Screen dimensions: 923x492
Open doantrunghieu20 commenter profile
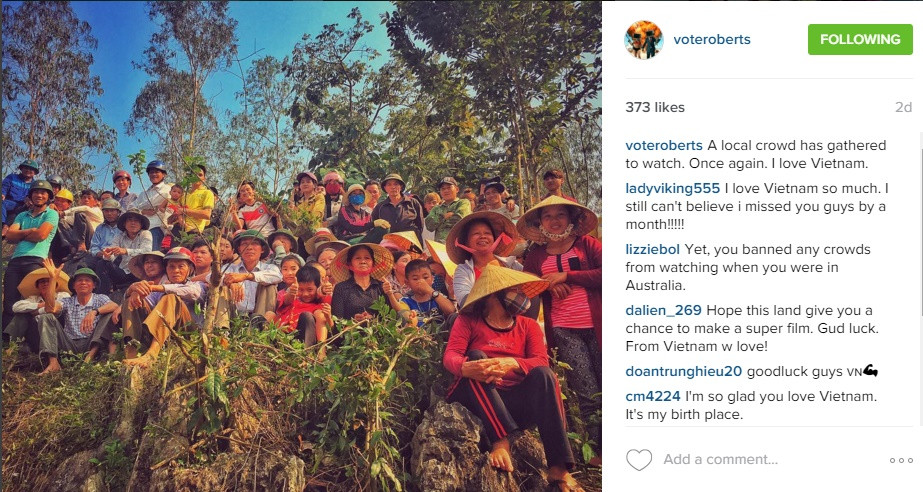[683, 371]
